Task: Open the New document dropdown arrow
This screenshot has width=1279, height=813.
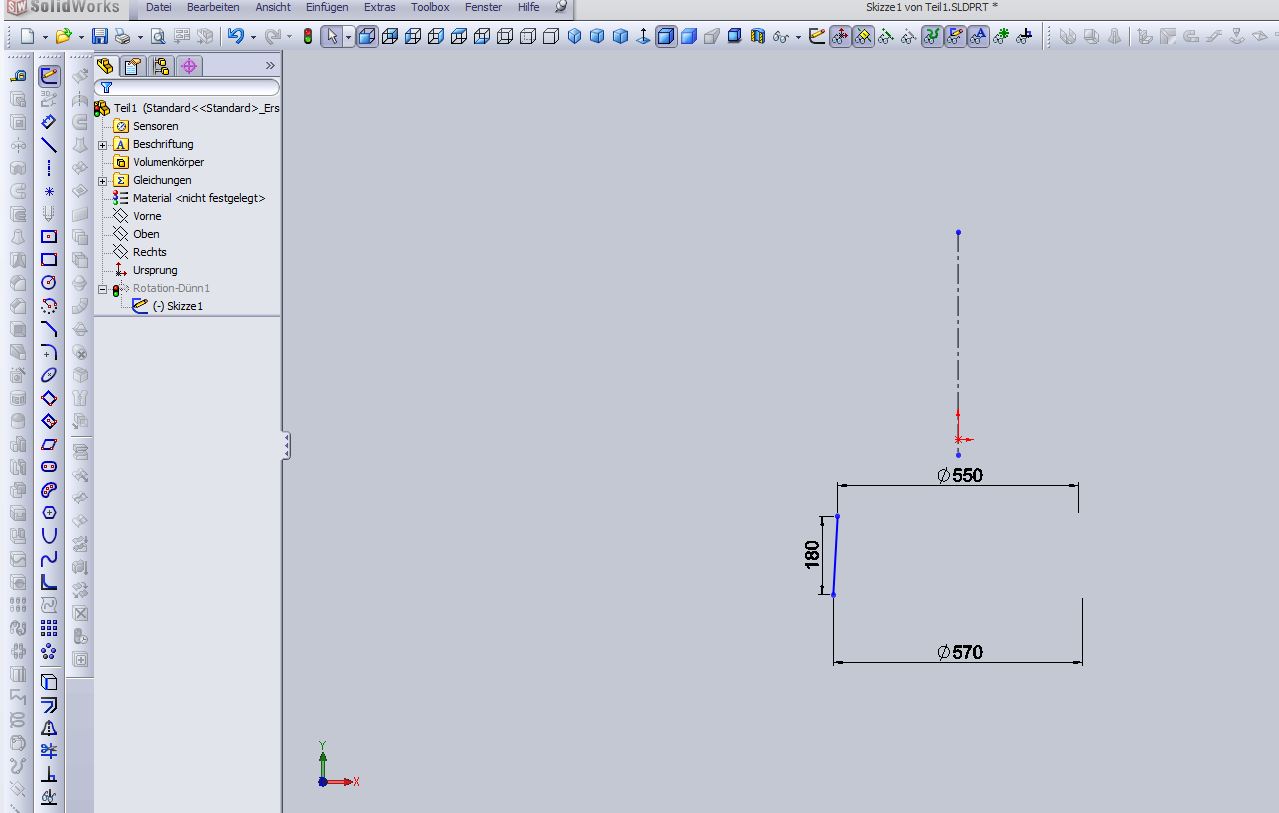Action: [45, 37]
